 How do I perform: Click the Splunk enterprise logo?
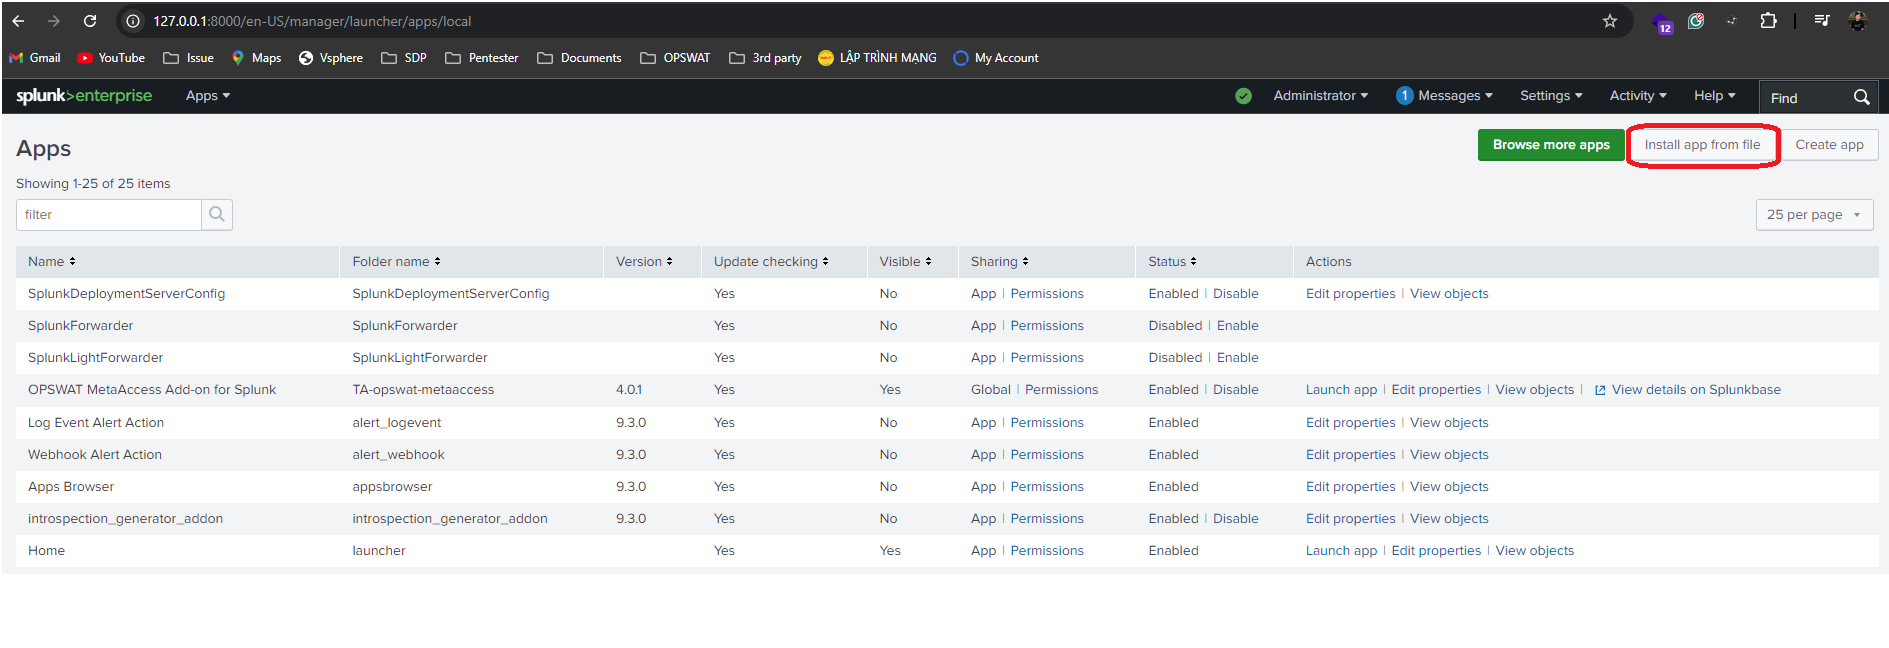point(84,96)
